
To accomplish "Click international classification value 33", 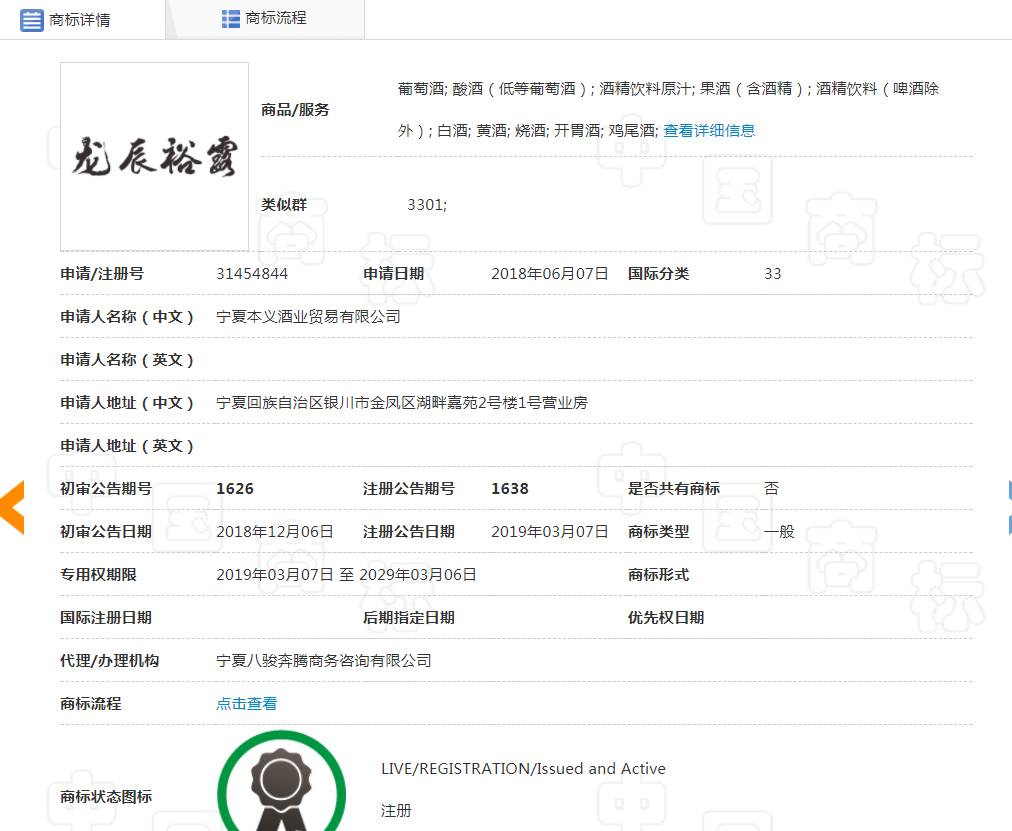I will point(772,273).
